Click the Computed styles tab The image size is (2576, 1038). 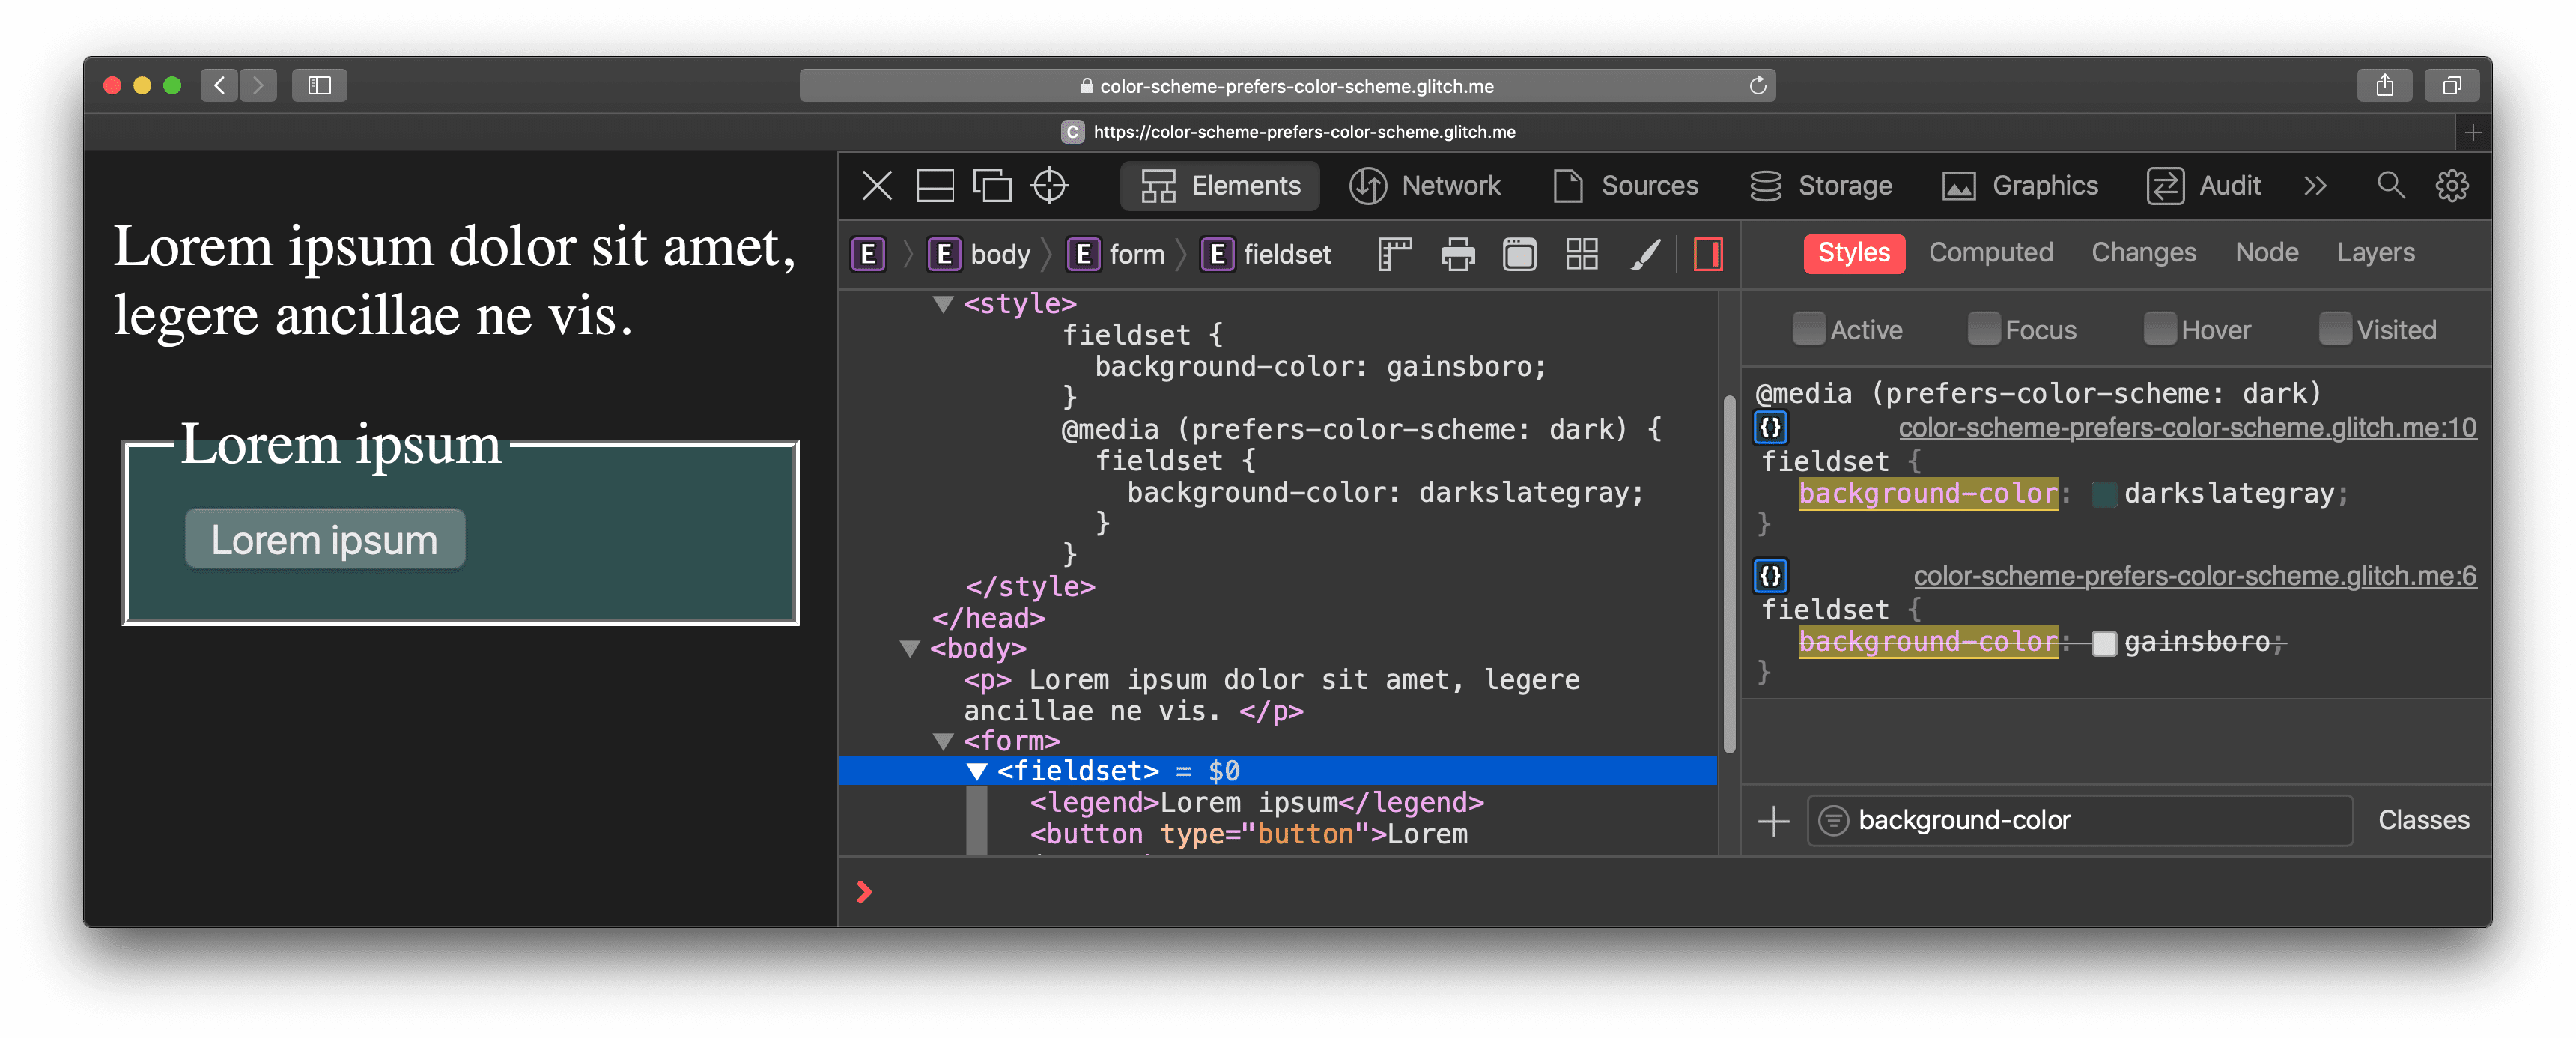click(x=1990, y=253)
